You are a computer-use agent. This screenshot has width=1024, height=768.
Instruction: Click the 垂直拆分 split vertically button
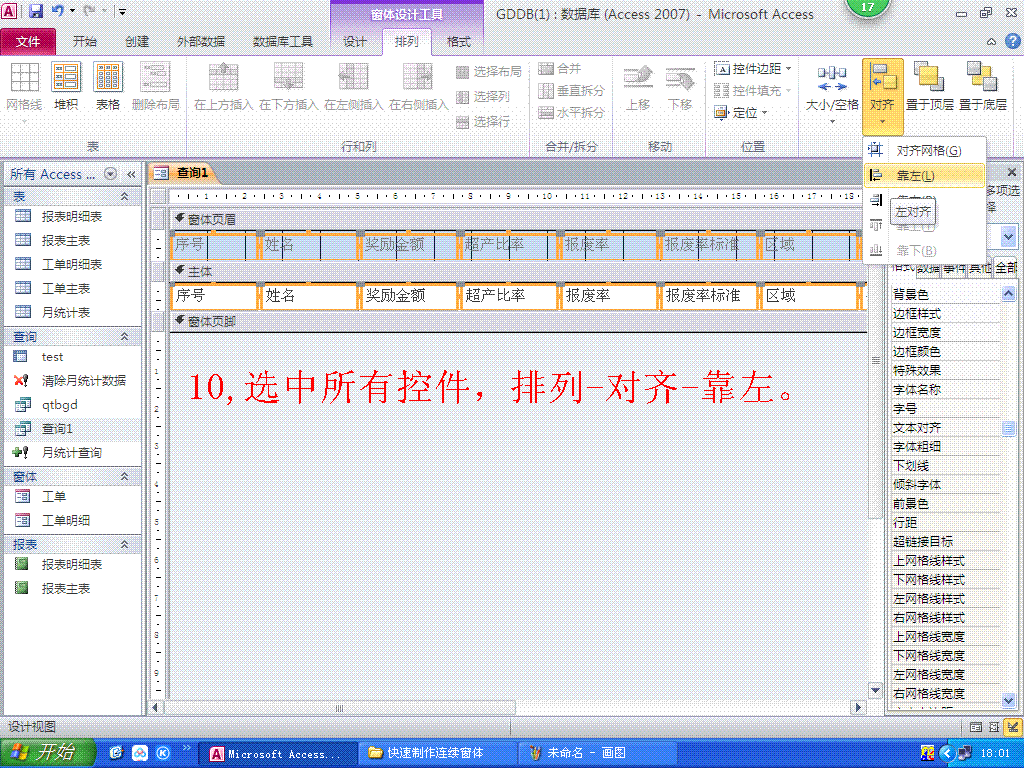point(571,91)
